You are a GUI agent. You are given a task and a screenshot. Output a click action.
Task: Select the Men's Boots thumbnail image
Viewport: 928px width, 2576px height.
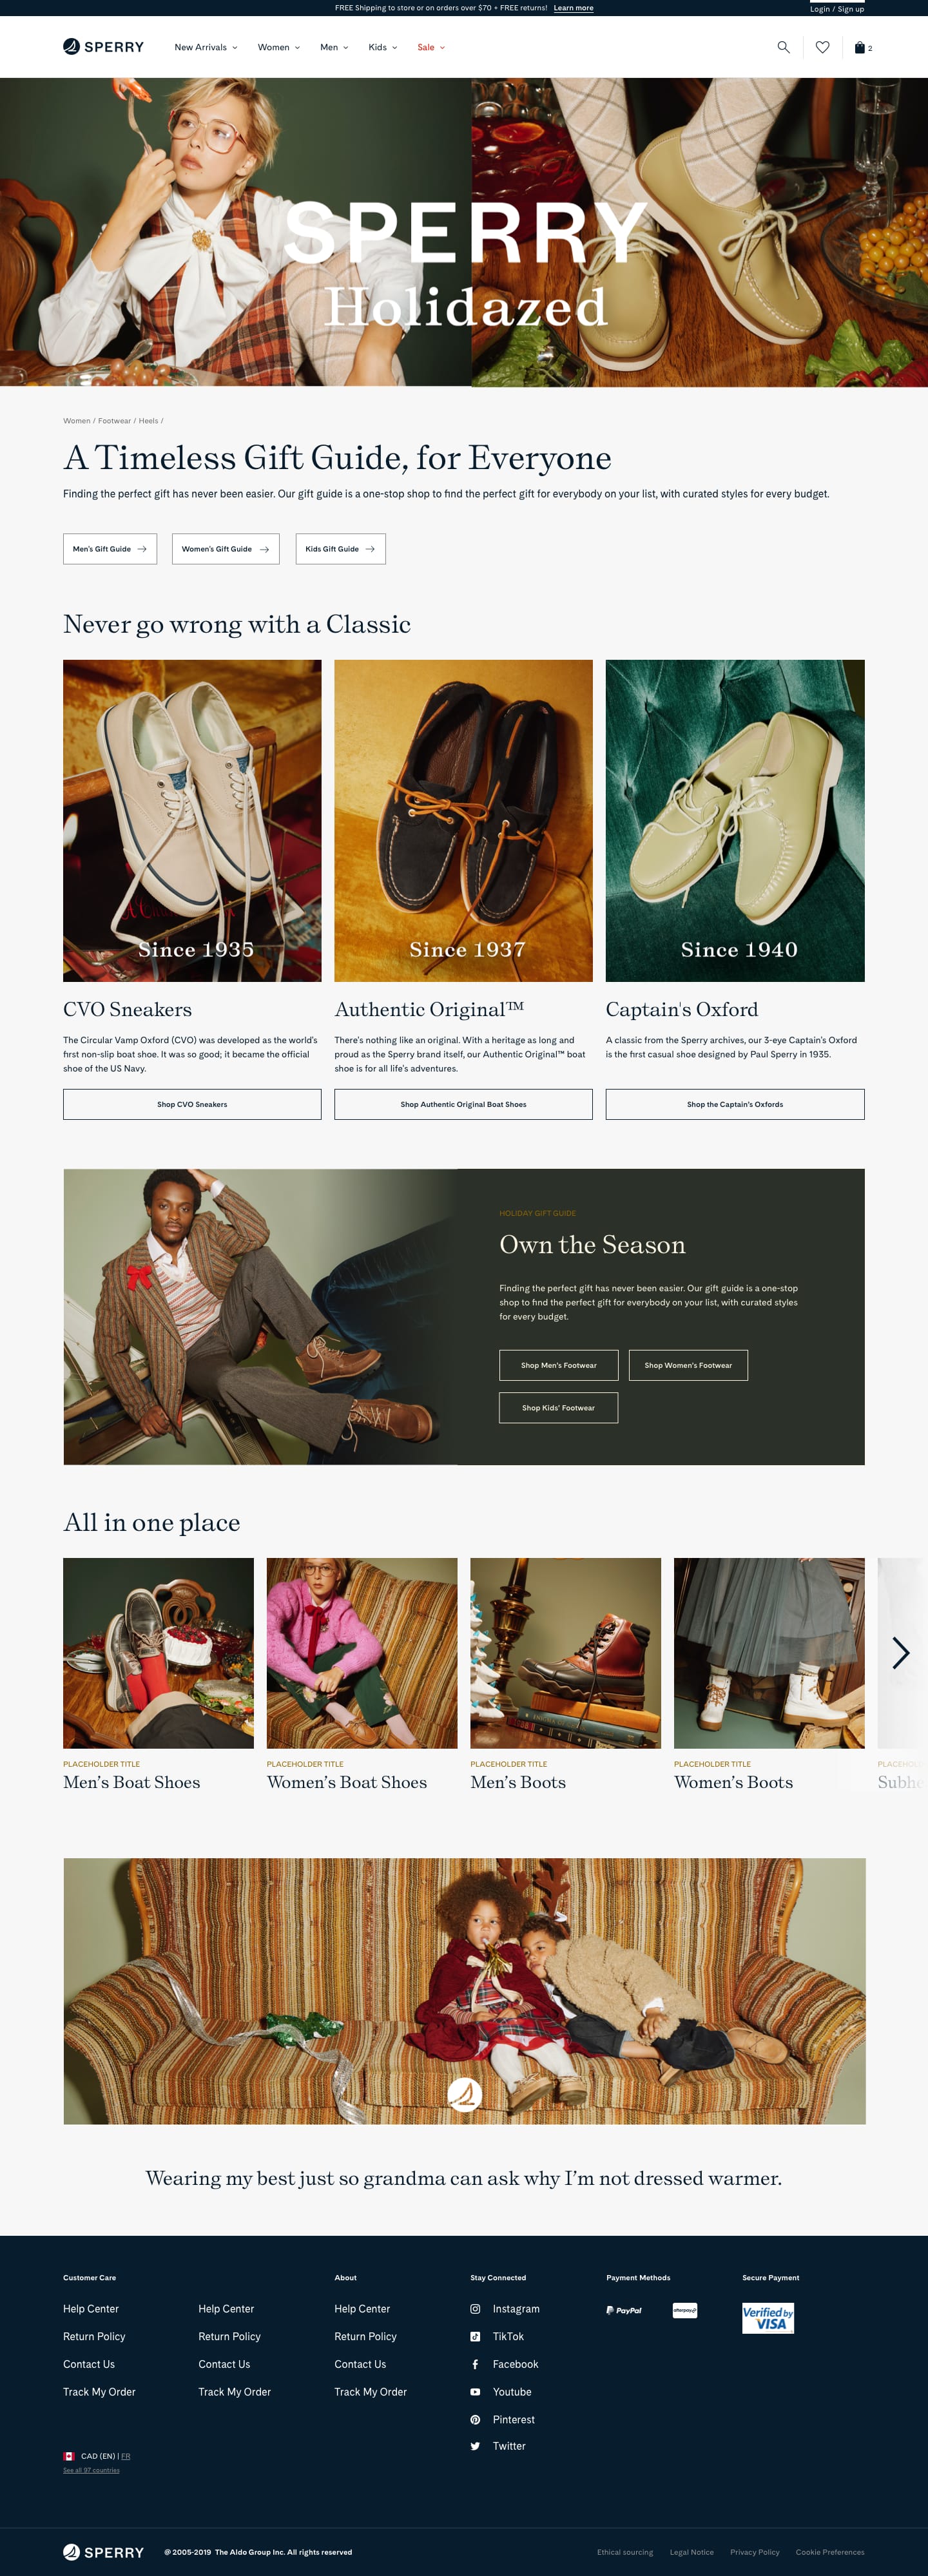565,1653
